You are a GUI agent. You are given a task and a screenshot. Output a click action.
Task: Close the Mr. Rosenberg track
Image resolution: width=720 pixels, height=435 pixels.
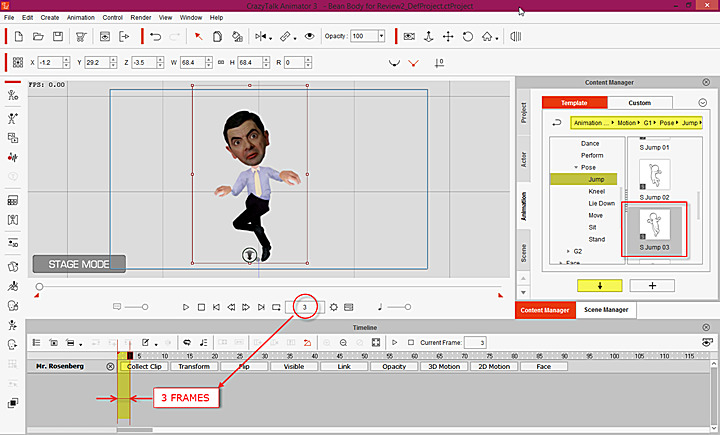coord(110,367)
